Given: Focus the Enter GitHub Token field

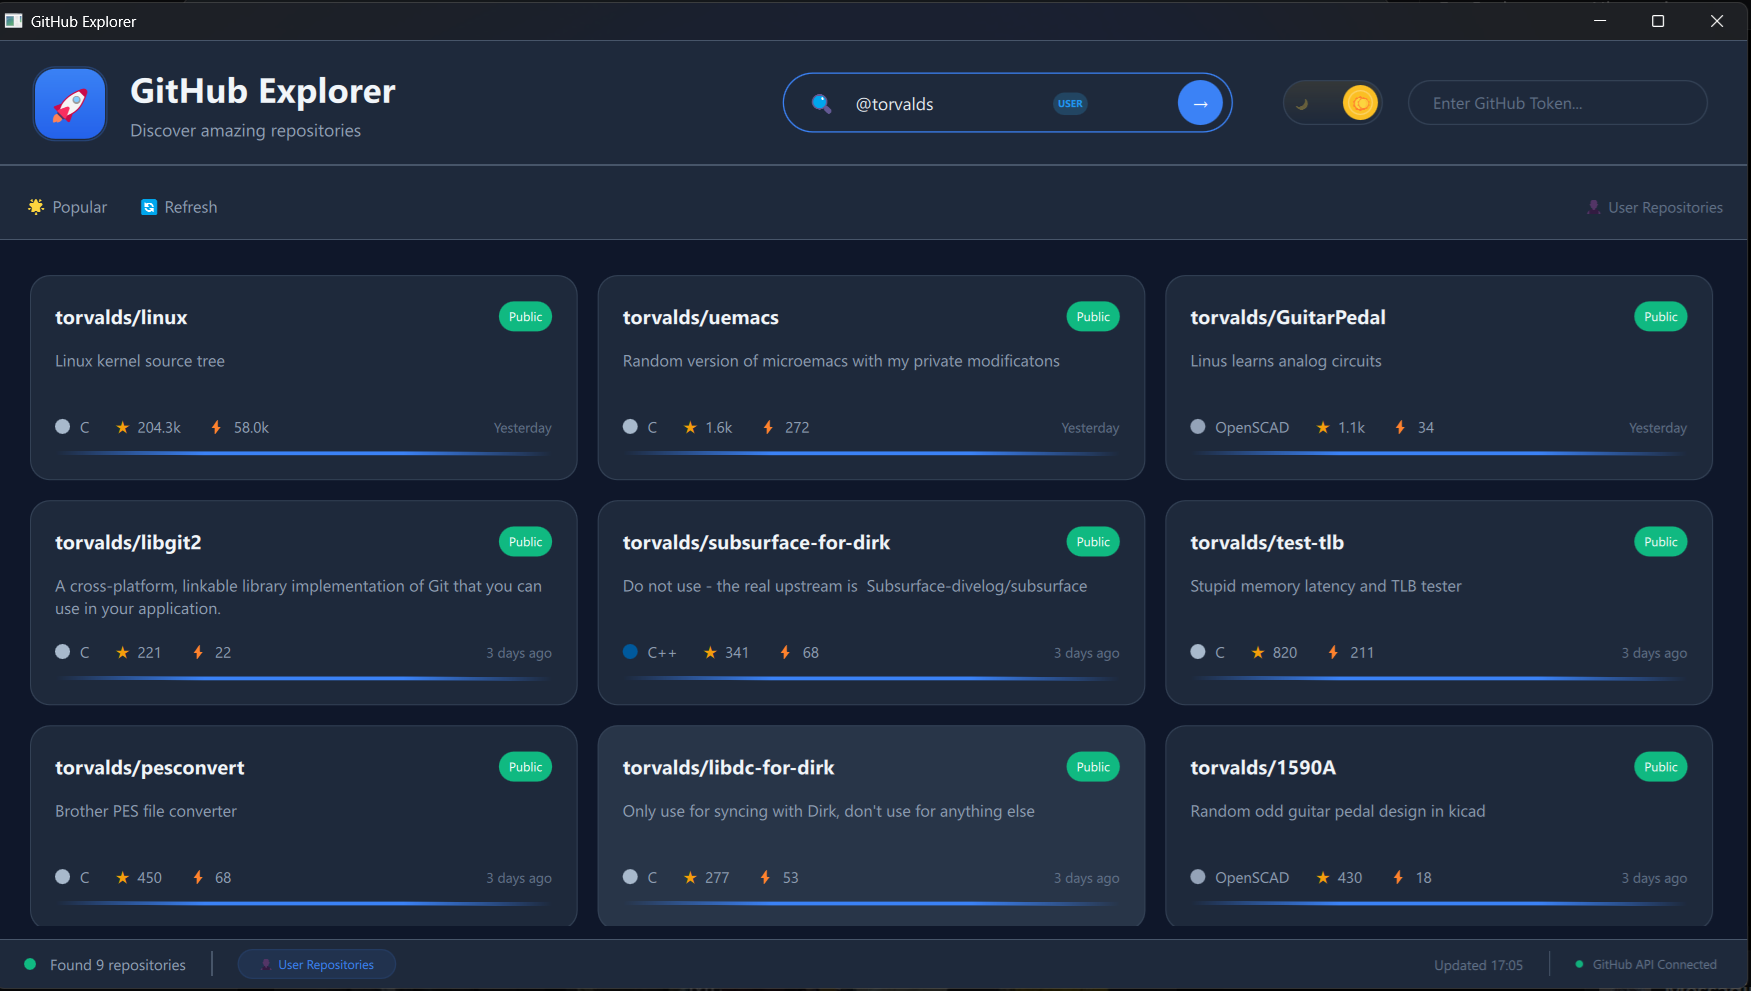Looking at the screenshot, I should pyautogui.click(x=1557, y=103).
